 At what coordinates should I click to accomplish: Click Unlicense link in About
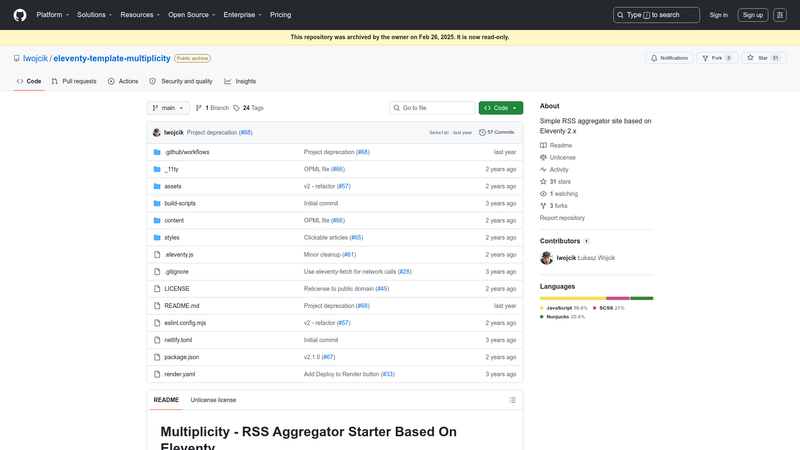[x=558, y=158]
